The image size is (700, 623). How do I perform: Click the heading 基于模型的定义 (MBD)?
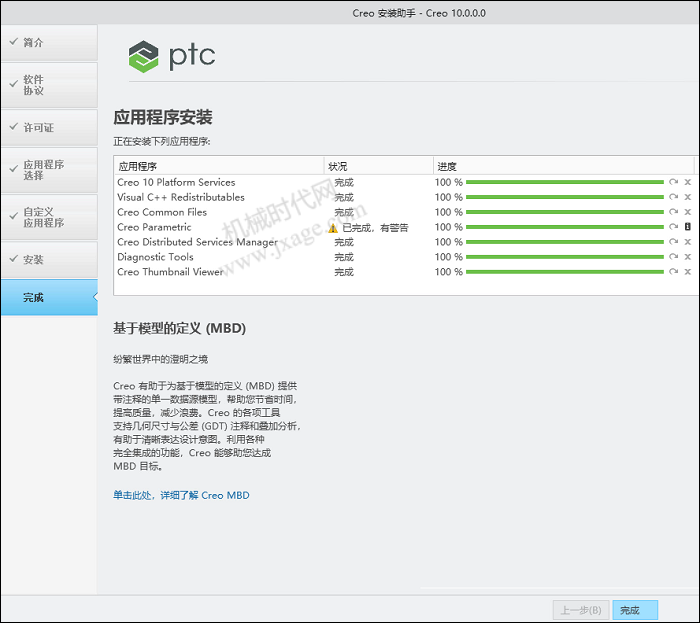[x=179, y=328]
